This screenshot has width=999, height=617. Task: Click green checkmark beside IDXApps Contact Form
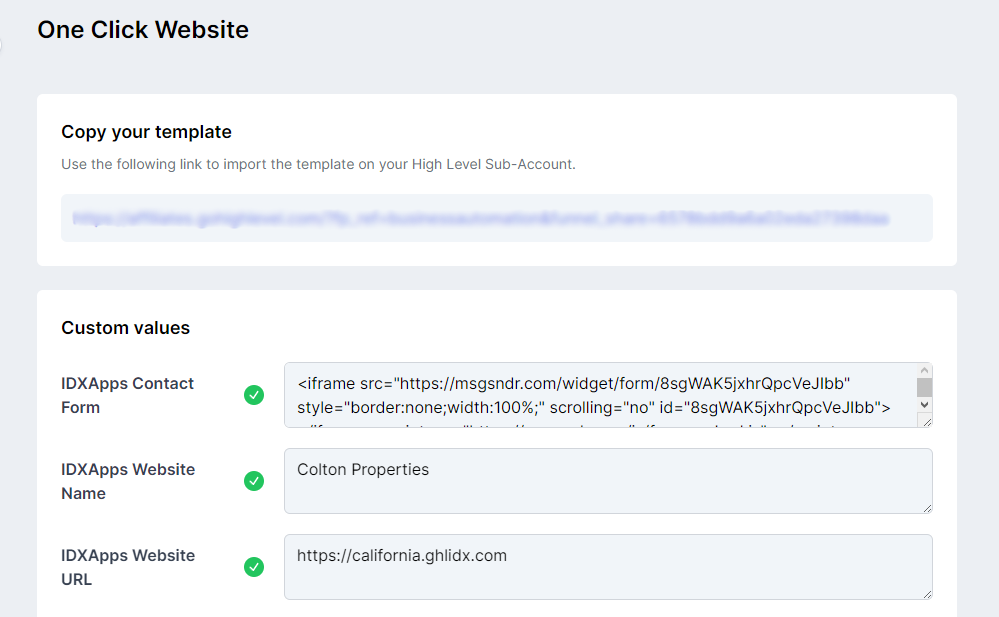(x=254, y=395)
